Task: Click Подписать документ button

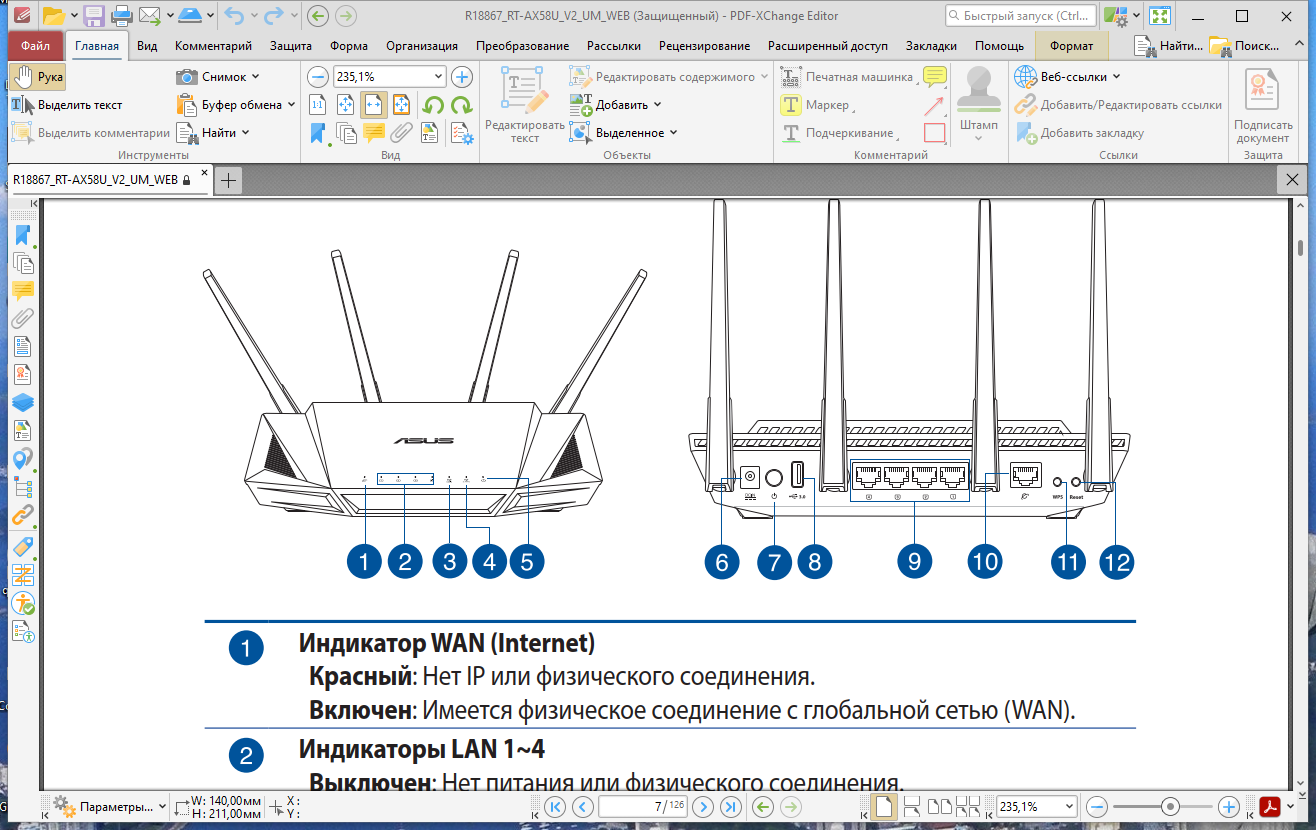Action: coord(1263,105)
